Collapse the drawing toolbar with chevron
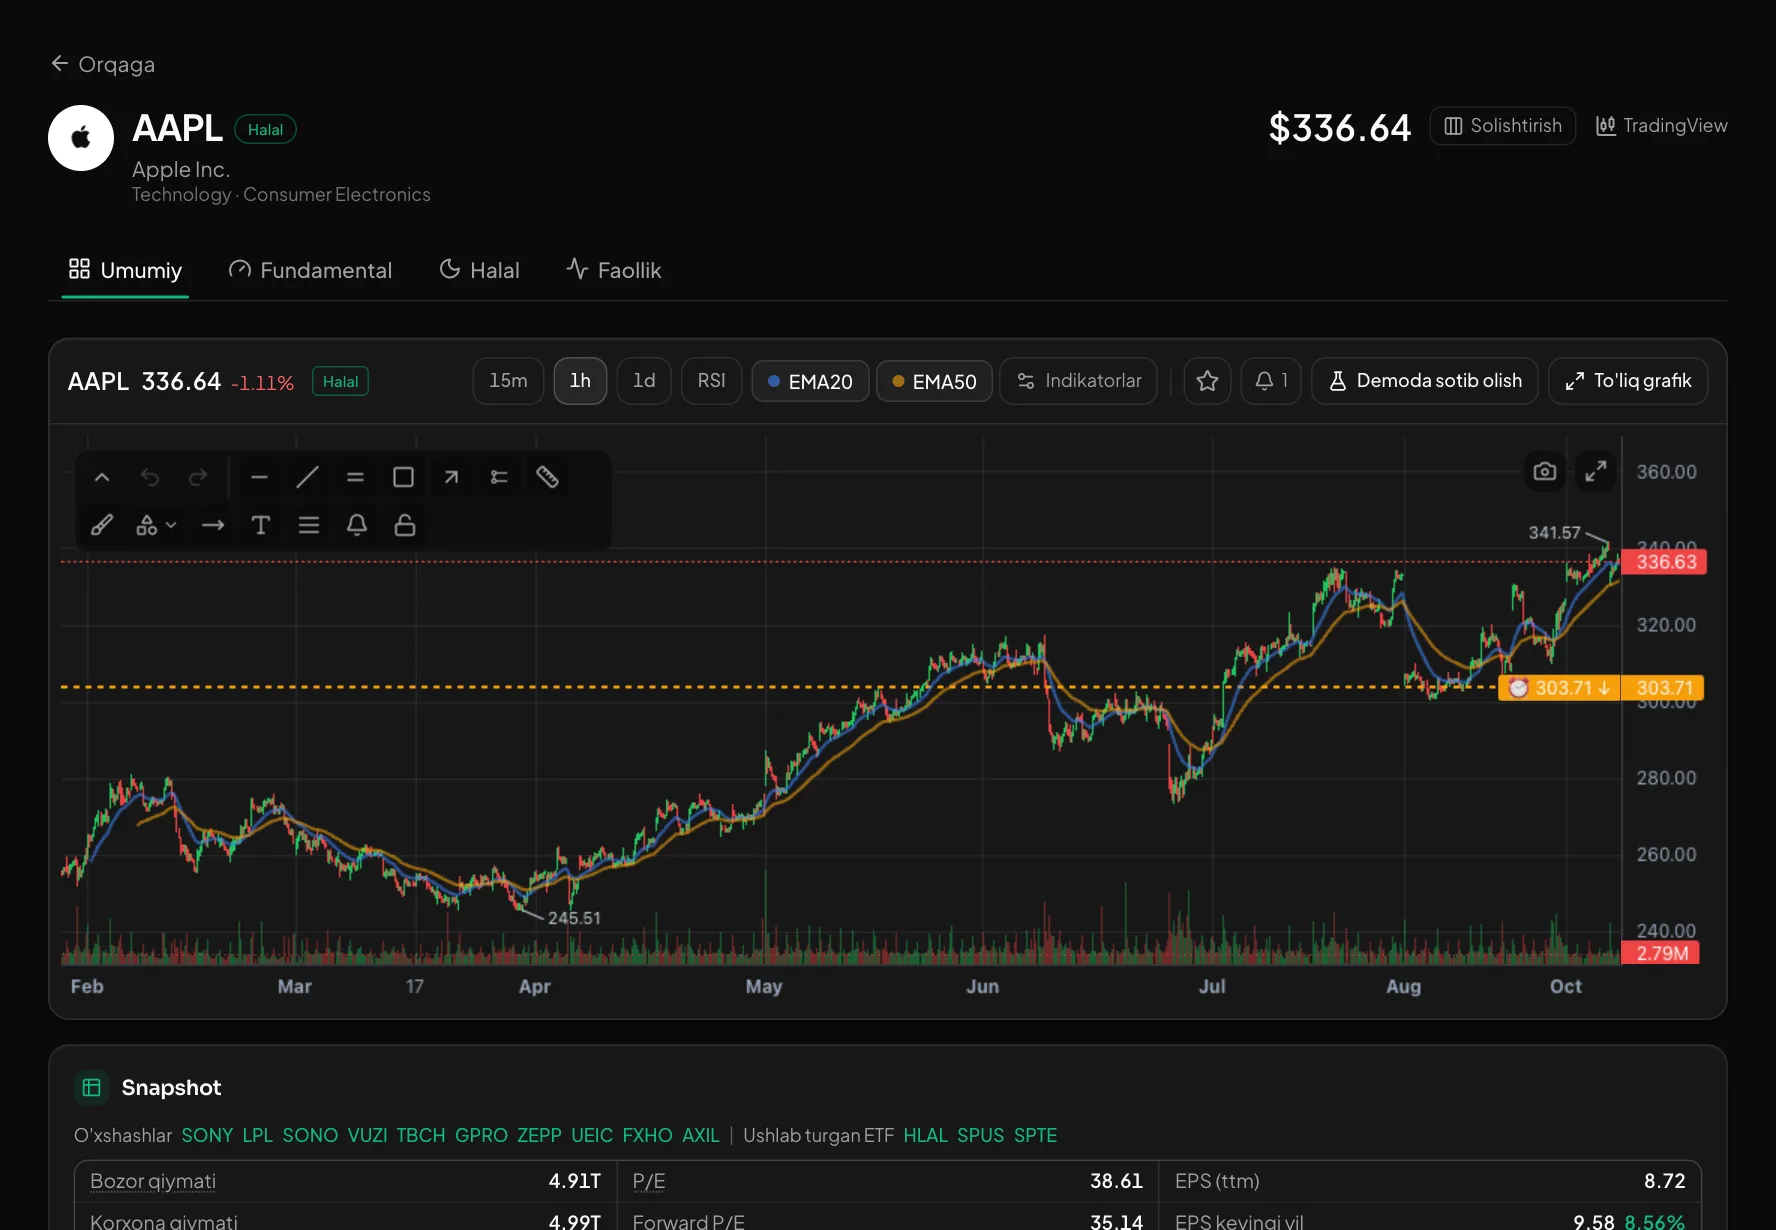The image size is (1776, 1230). coord(102,477)
